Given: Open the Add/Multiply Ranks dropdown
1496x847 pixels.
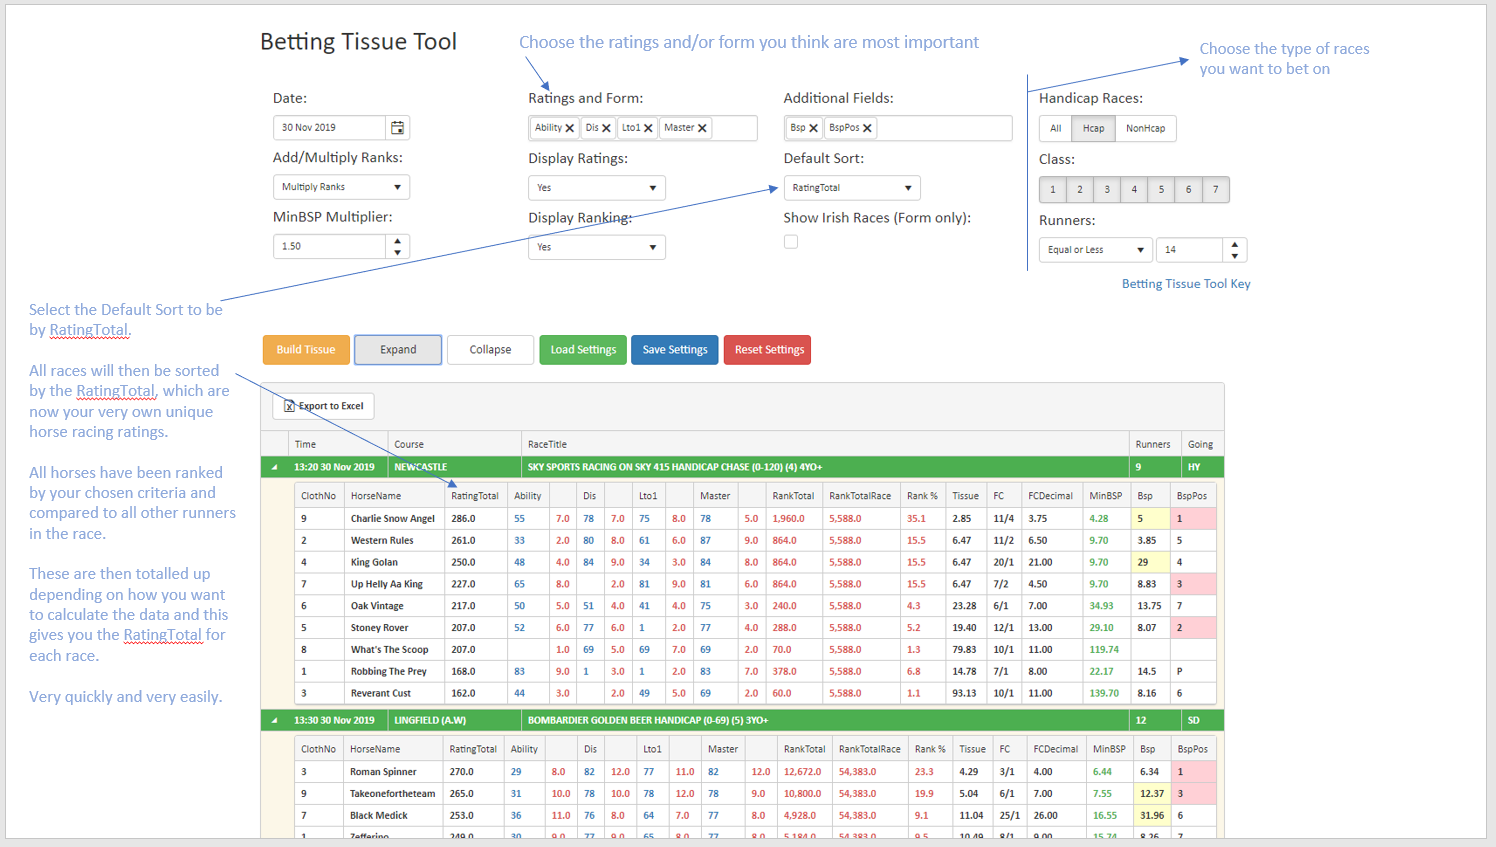Looking at the screenshot, I should pos(341,186).
